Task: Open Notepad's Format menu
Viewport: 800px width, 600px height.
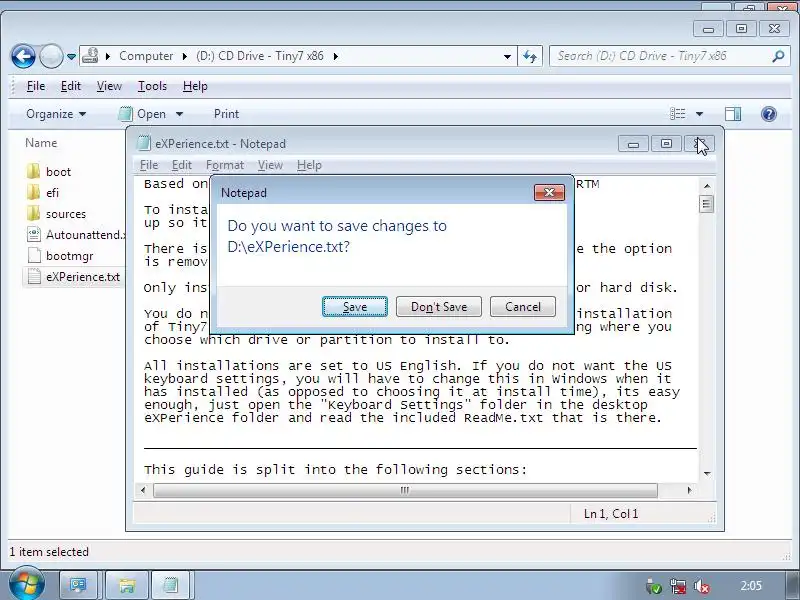Action: coord(224,165)
